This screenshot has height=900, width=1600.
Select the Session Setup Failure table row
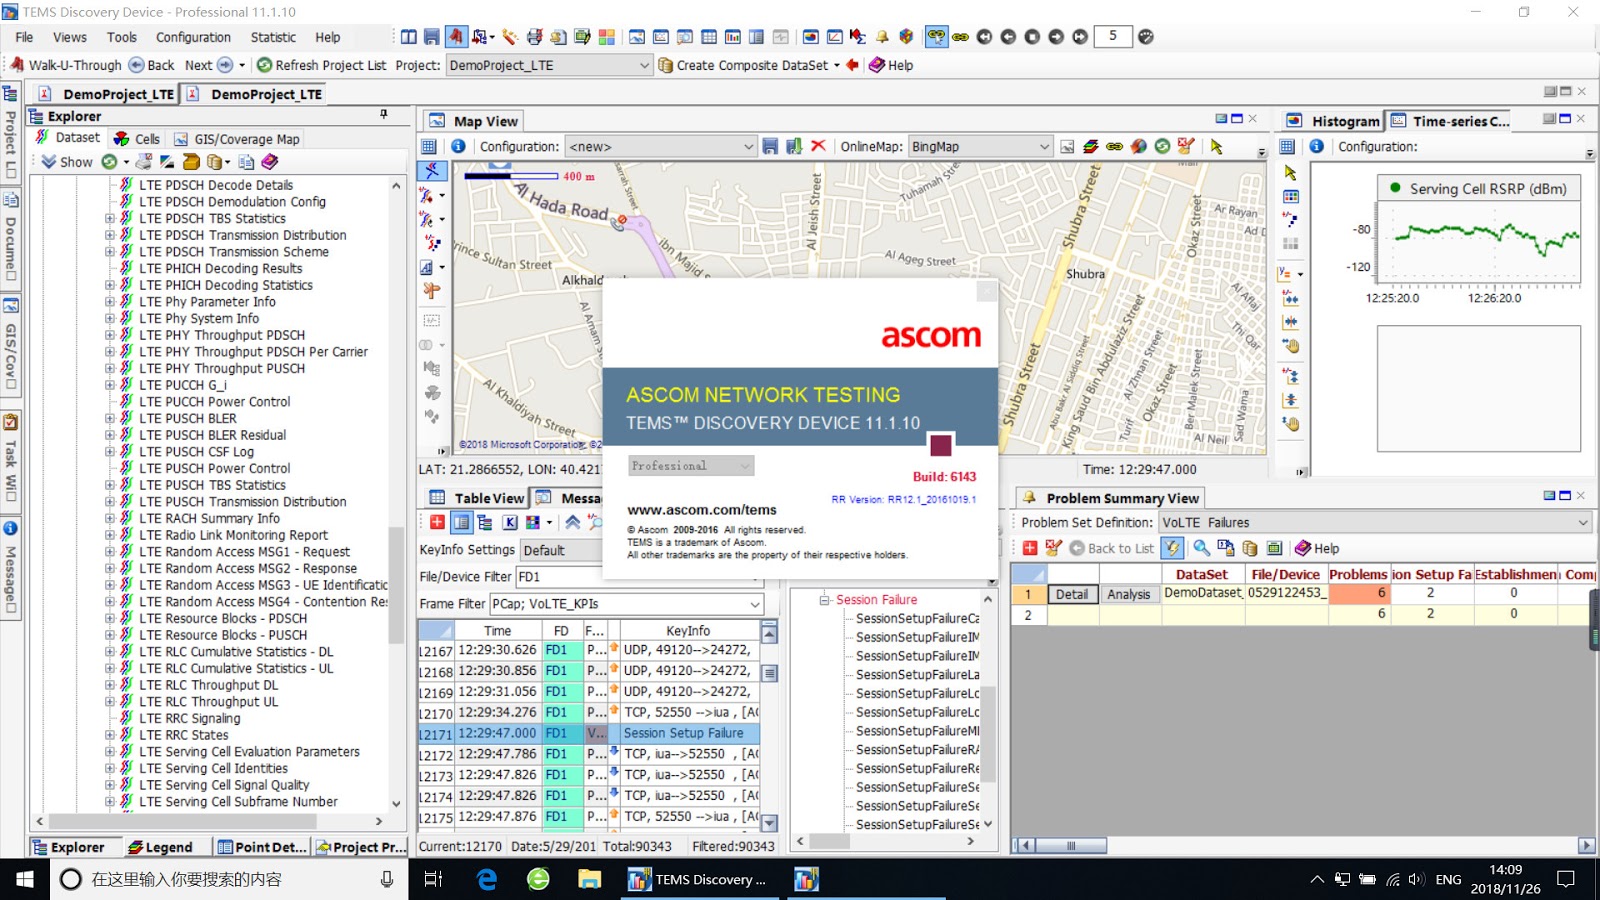click(x=590, y=733)
